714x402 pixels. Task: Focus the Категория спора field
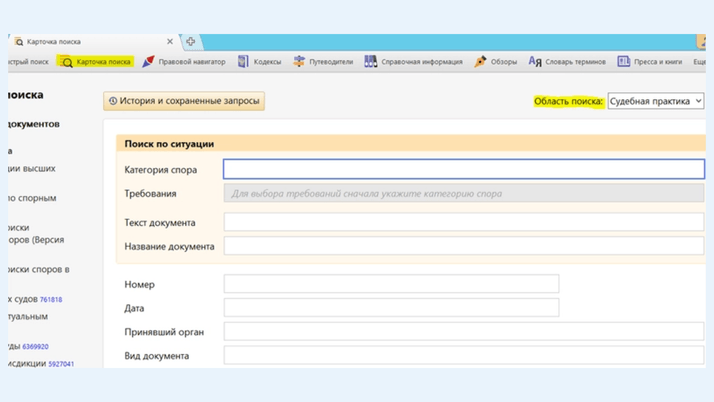click(463, 169)
